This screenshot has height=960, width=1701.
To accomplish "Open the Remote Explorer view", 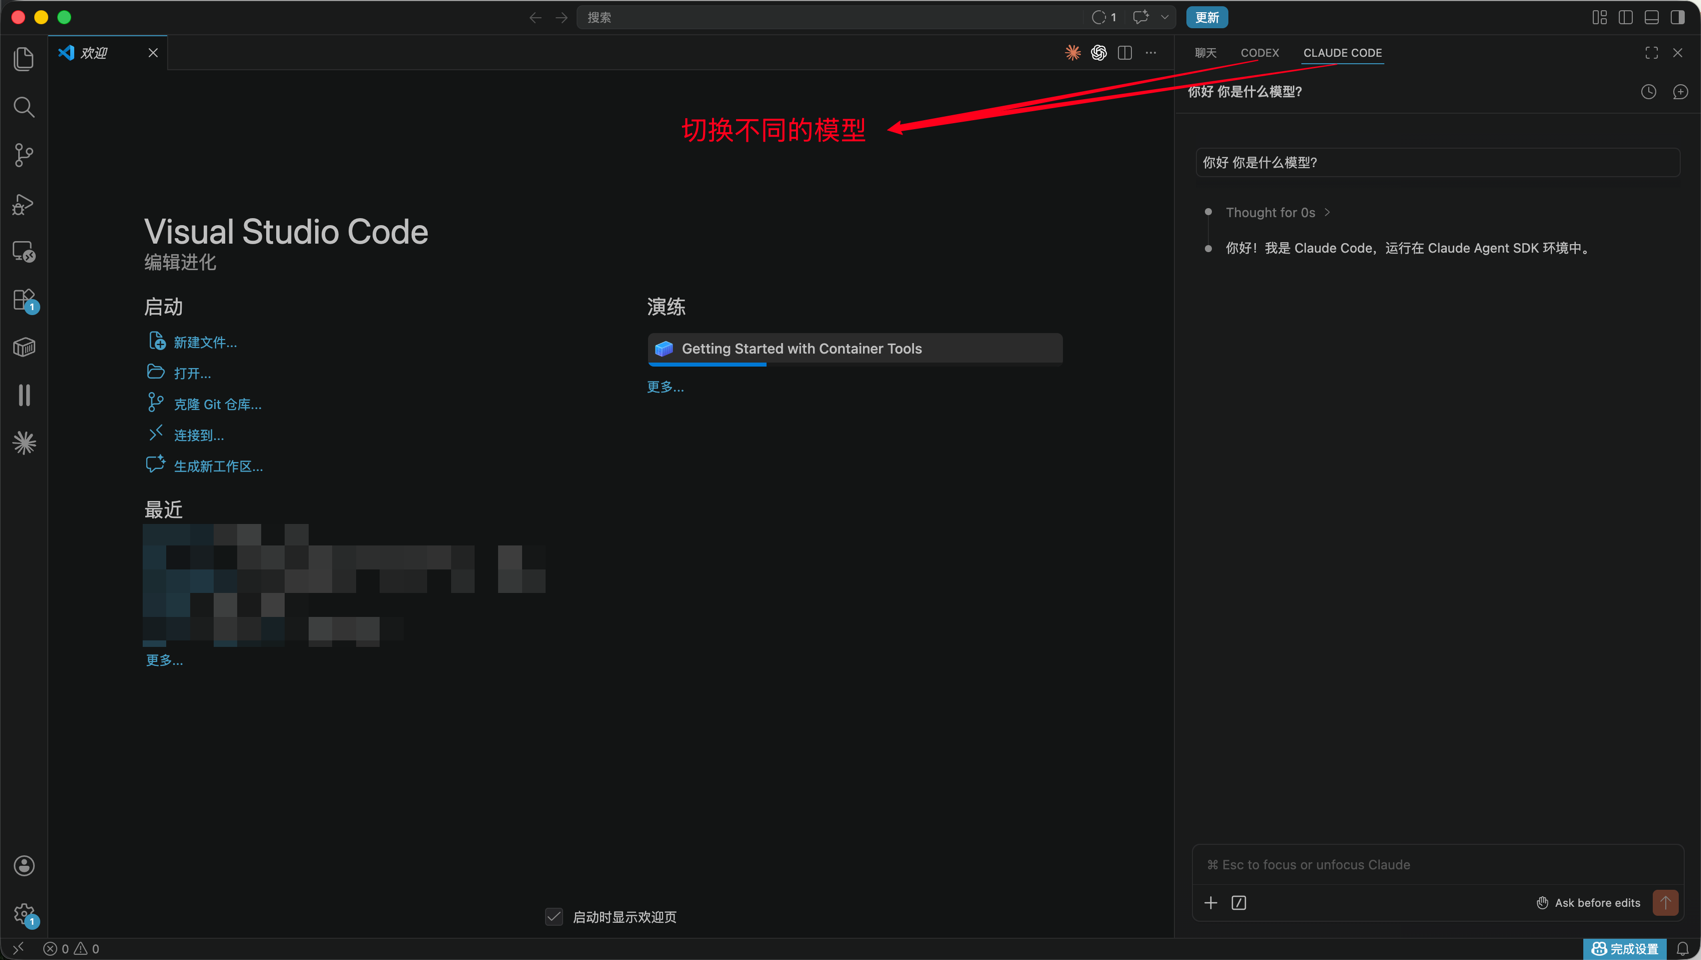I will pos(24,252).
